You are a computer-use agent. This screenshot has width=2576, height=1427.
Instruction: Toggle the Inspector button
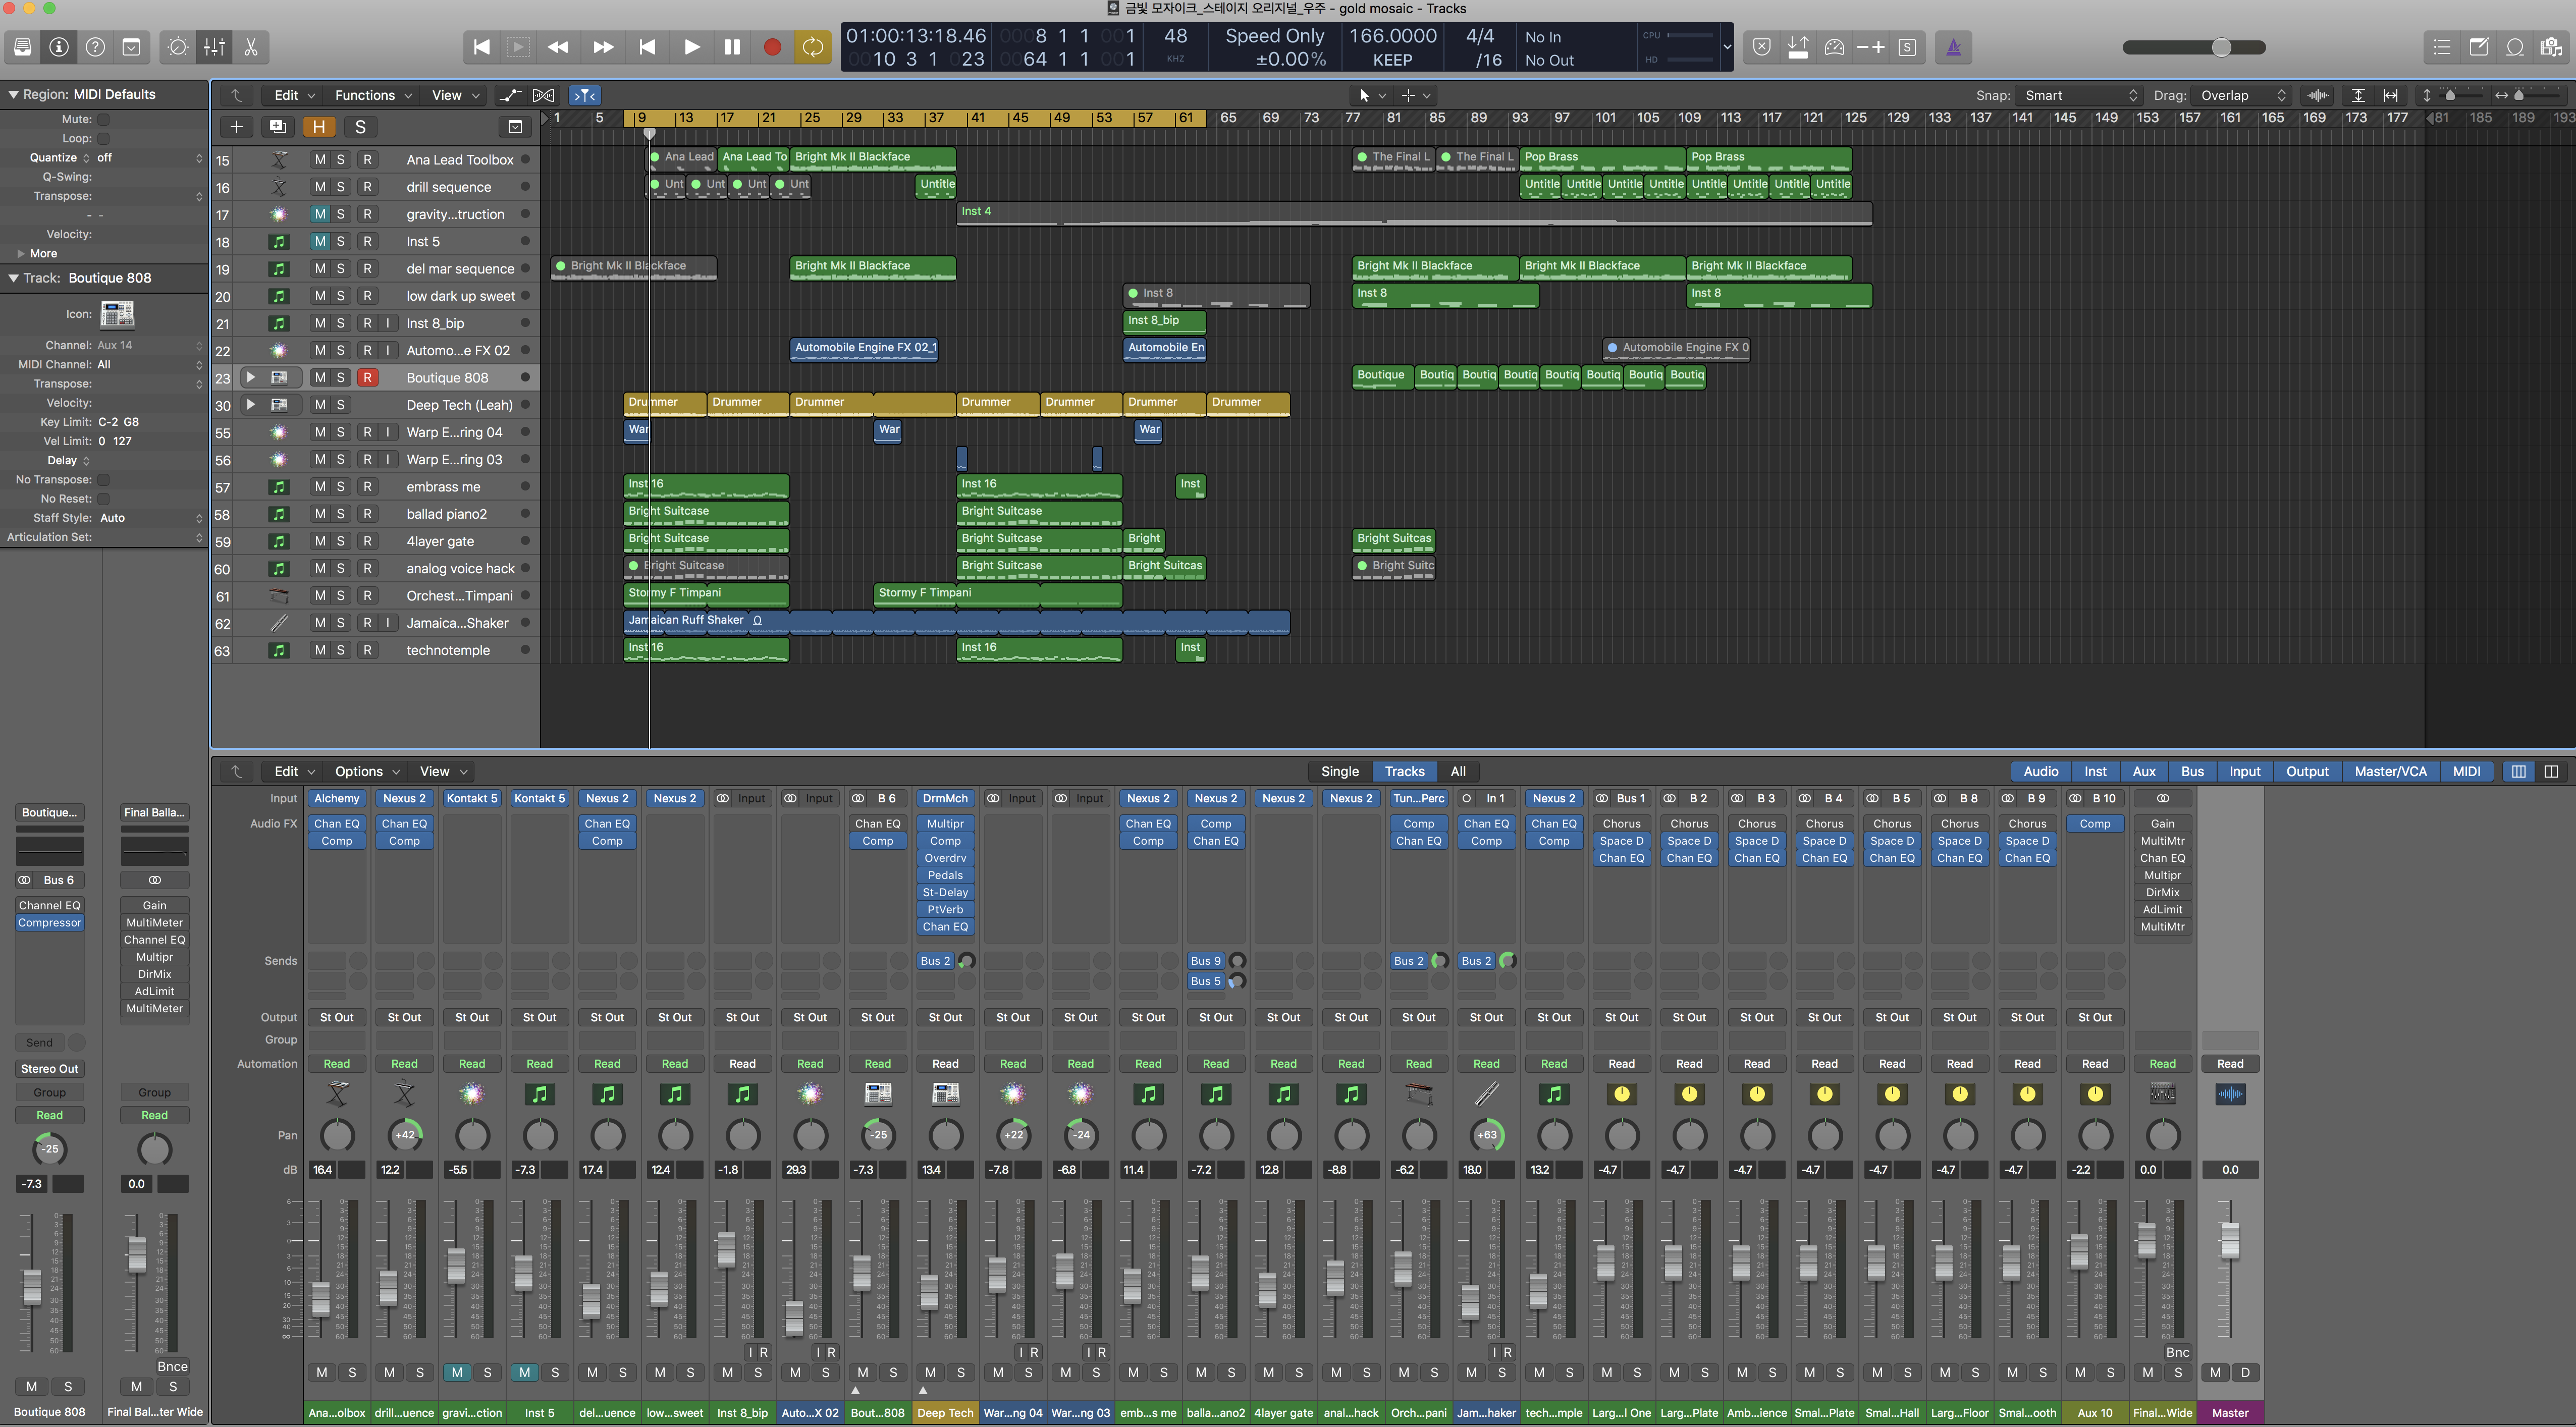[59, 47]
